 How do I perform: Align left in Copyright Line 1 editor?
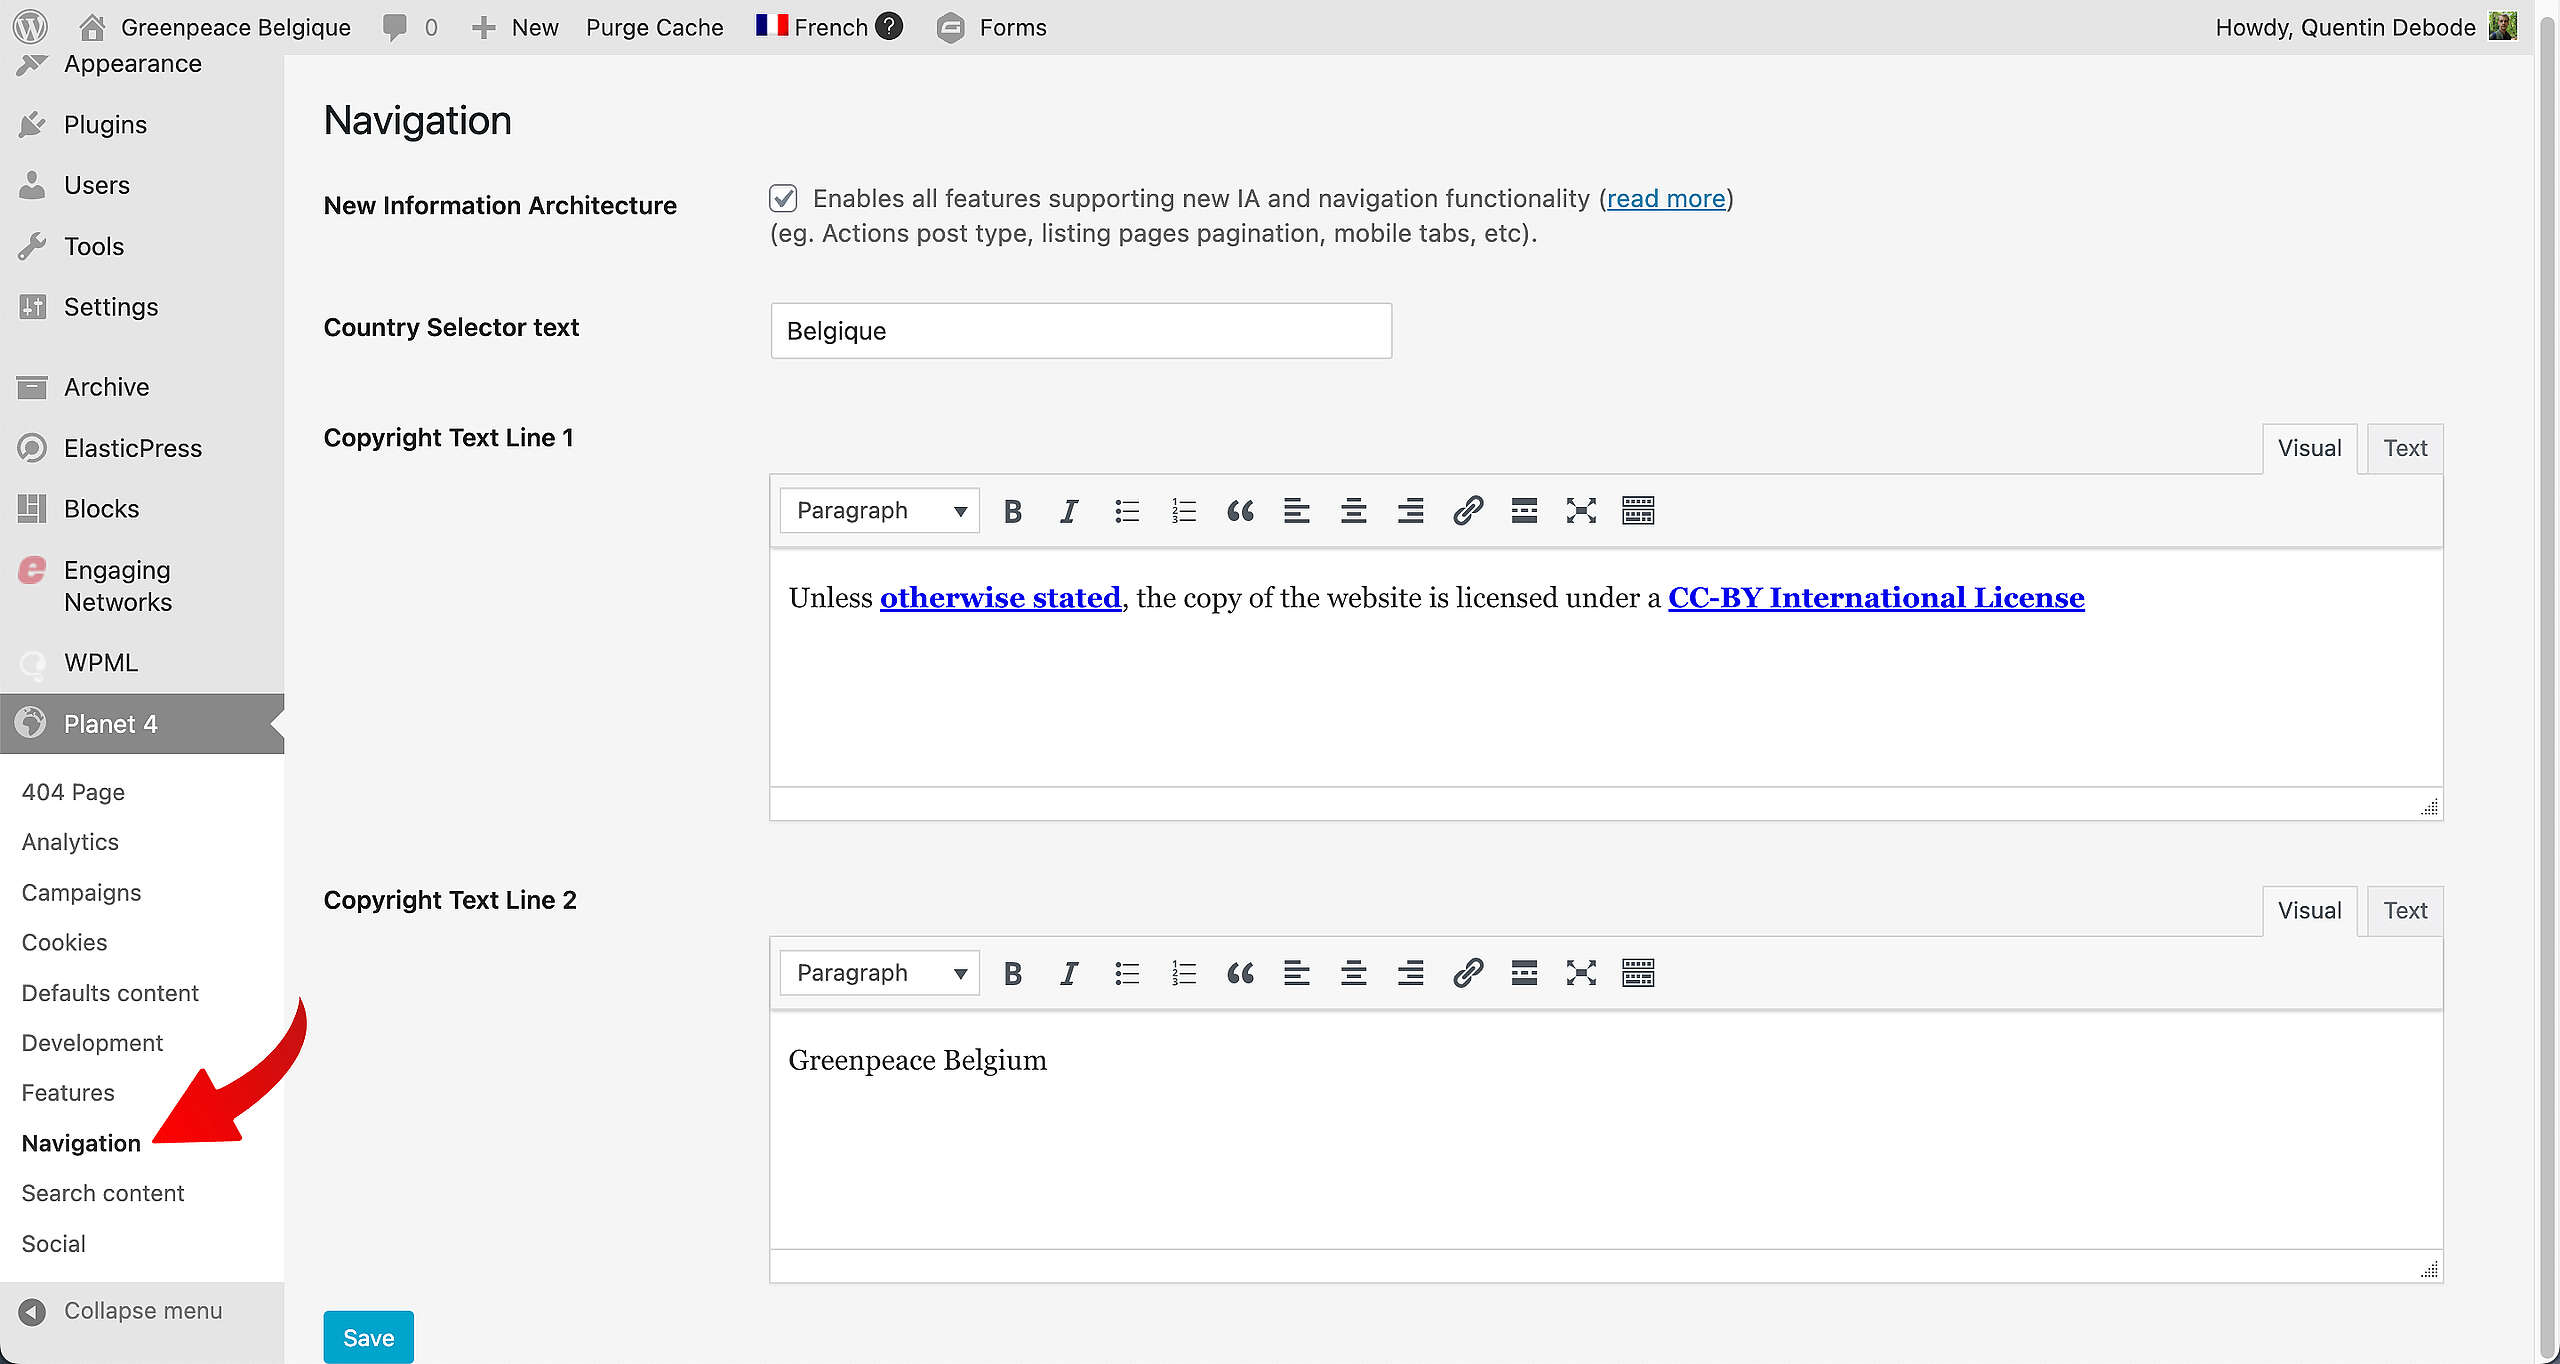(x=1297, y=511)
